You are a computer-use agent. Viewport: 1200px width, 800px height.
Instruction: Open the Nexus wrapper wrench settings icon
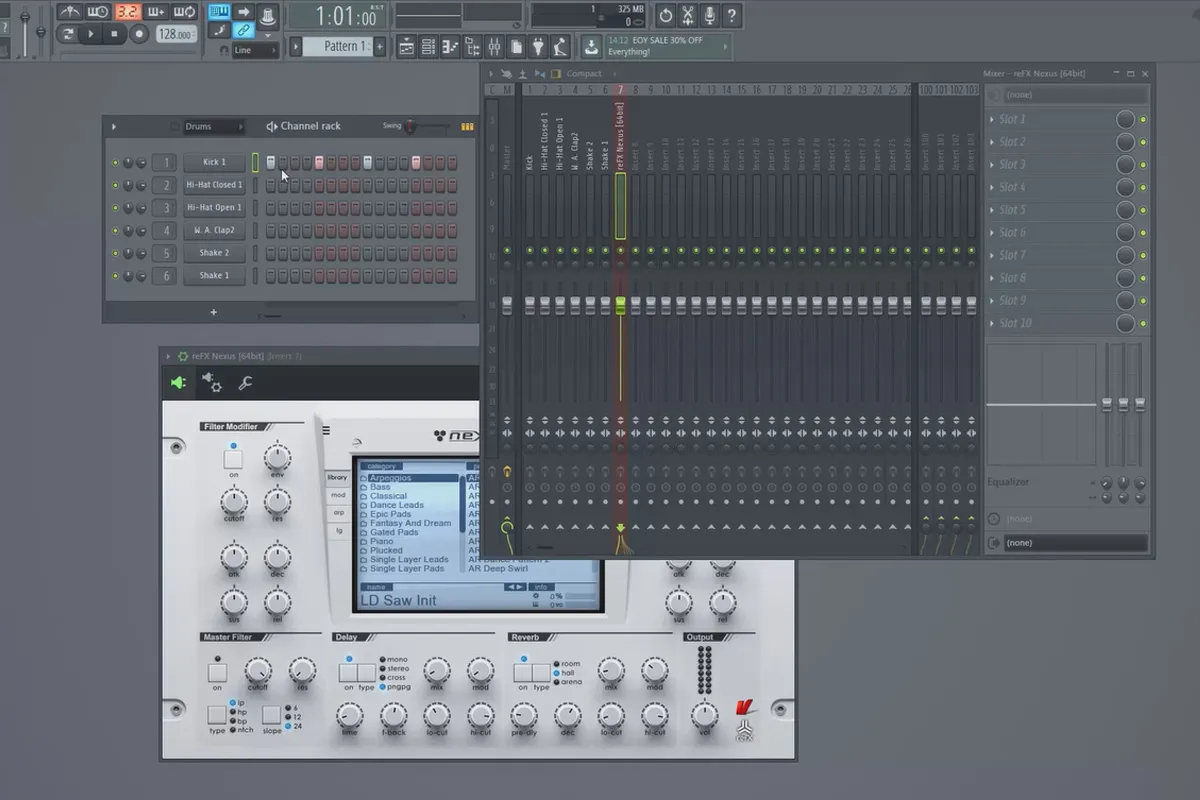click(x=245, y=382)
